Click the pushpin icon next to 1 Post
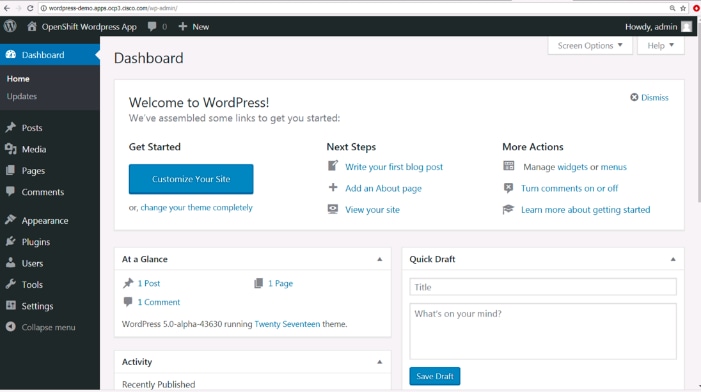This screenshot has height=392, width=701. pos(128,283)
